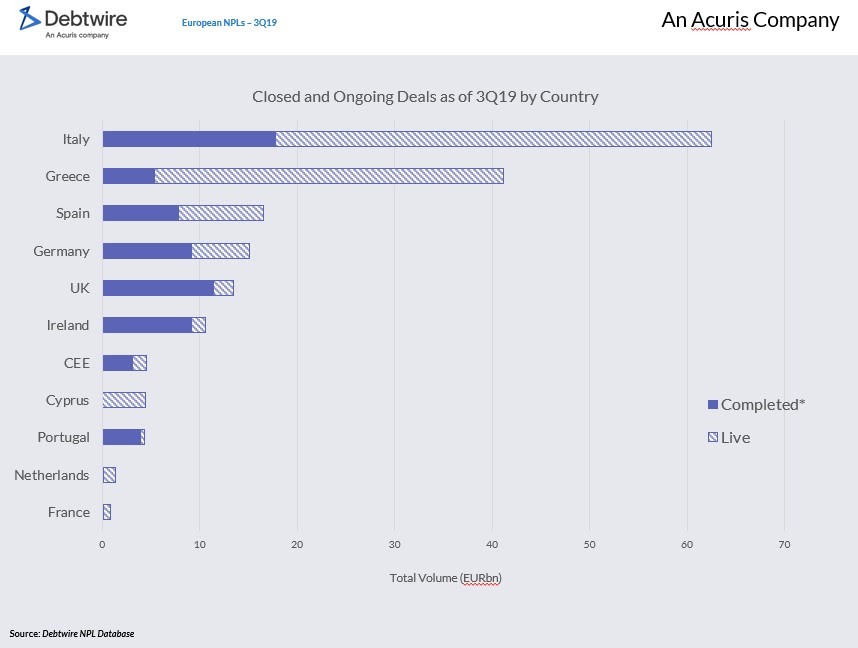Click the Completed legend color swatch
The width and height of the screenshot is (858, 648).
712,405
